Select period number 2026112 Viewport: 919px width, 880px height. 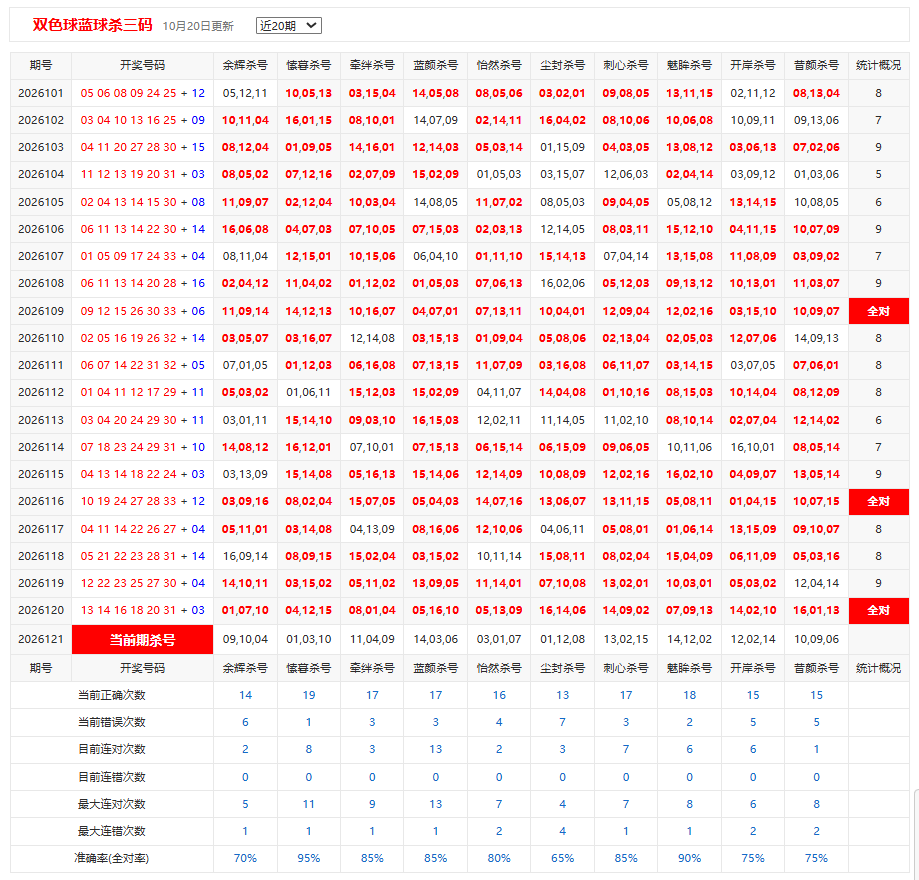pos(40,392)
